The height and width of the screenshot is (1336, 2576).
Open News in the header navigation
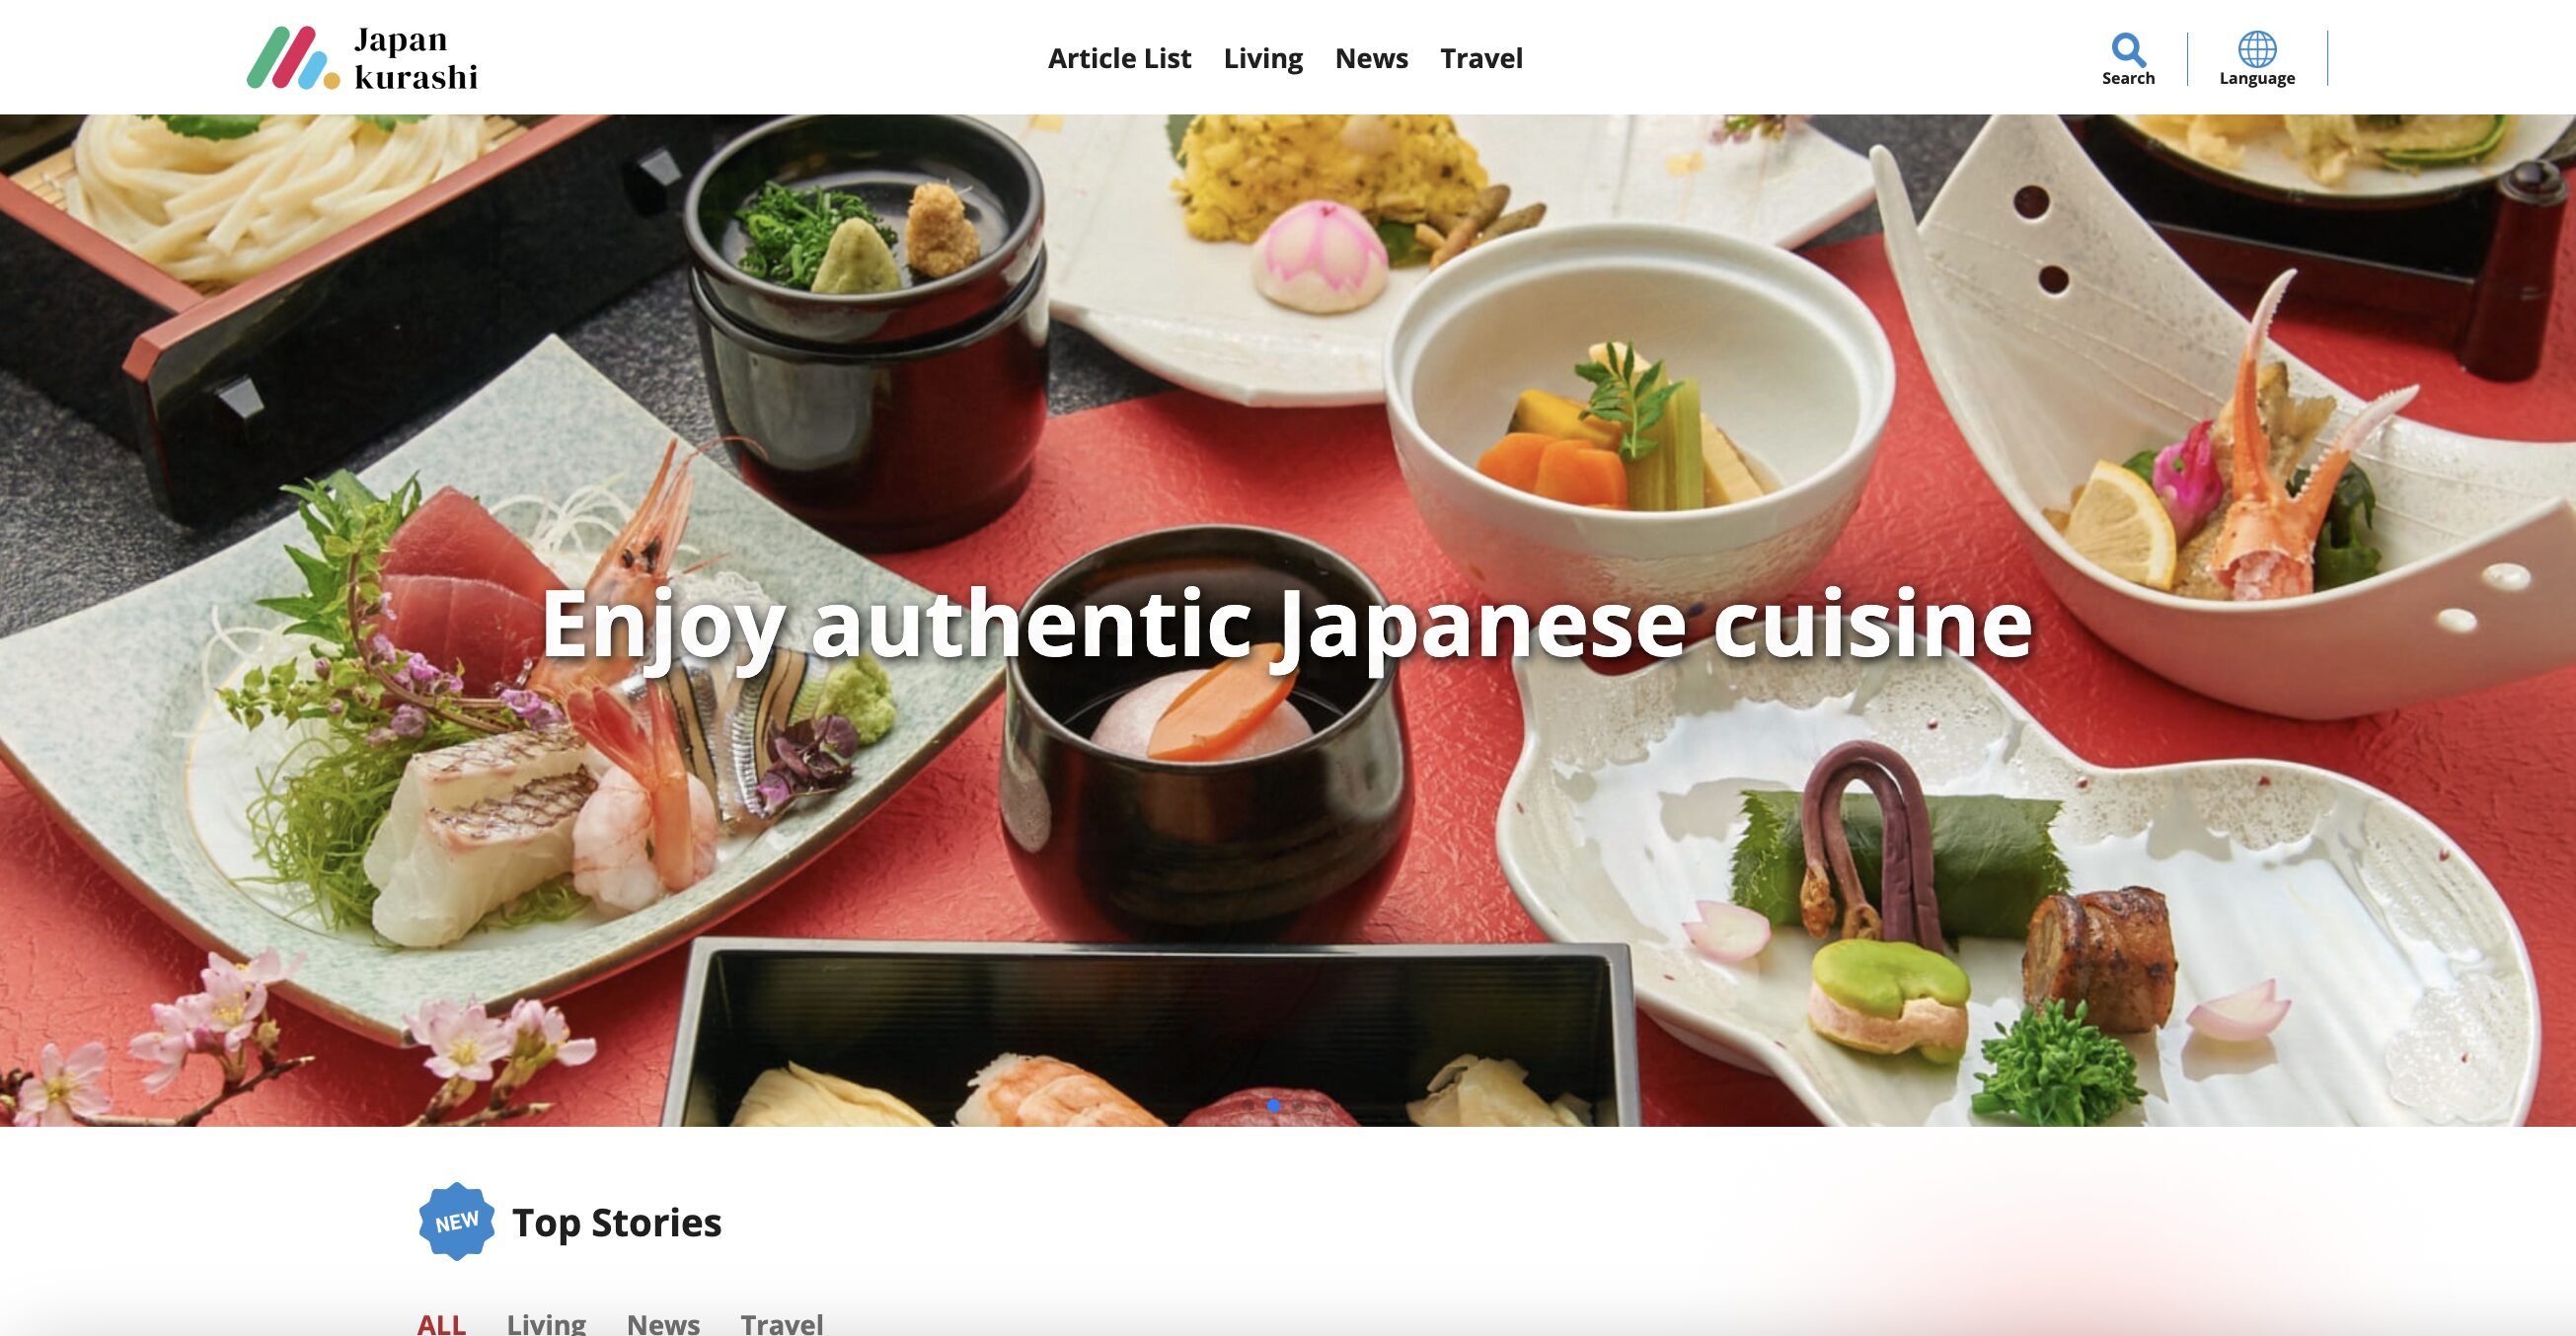point(1371,58)
